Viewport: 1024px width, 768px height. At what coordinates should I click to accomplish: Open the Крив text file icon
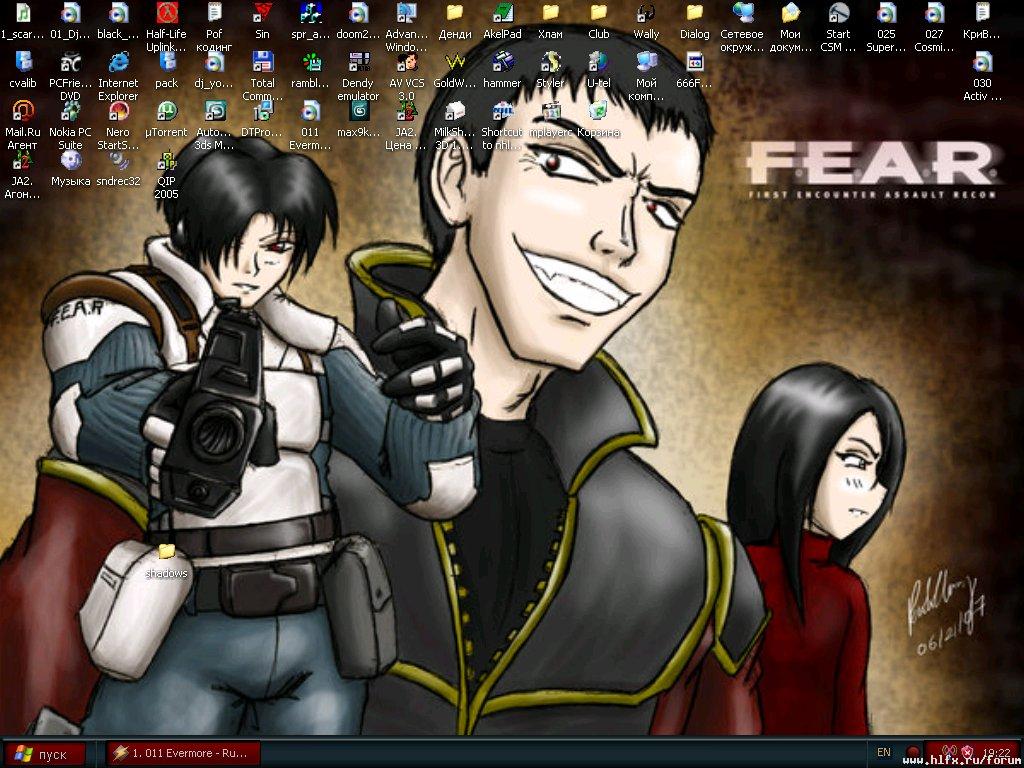point(982,12)
